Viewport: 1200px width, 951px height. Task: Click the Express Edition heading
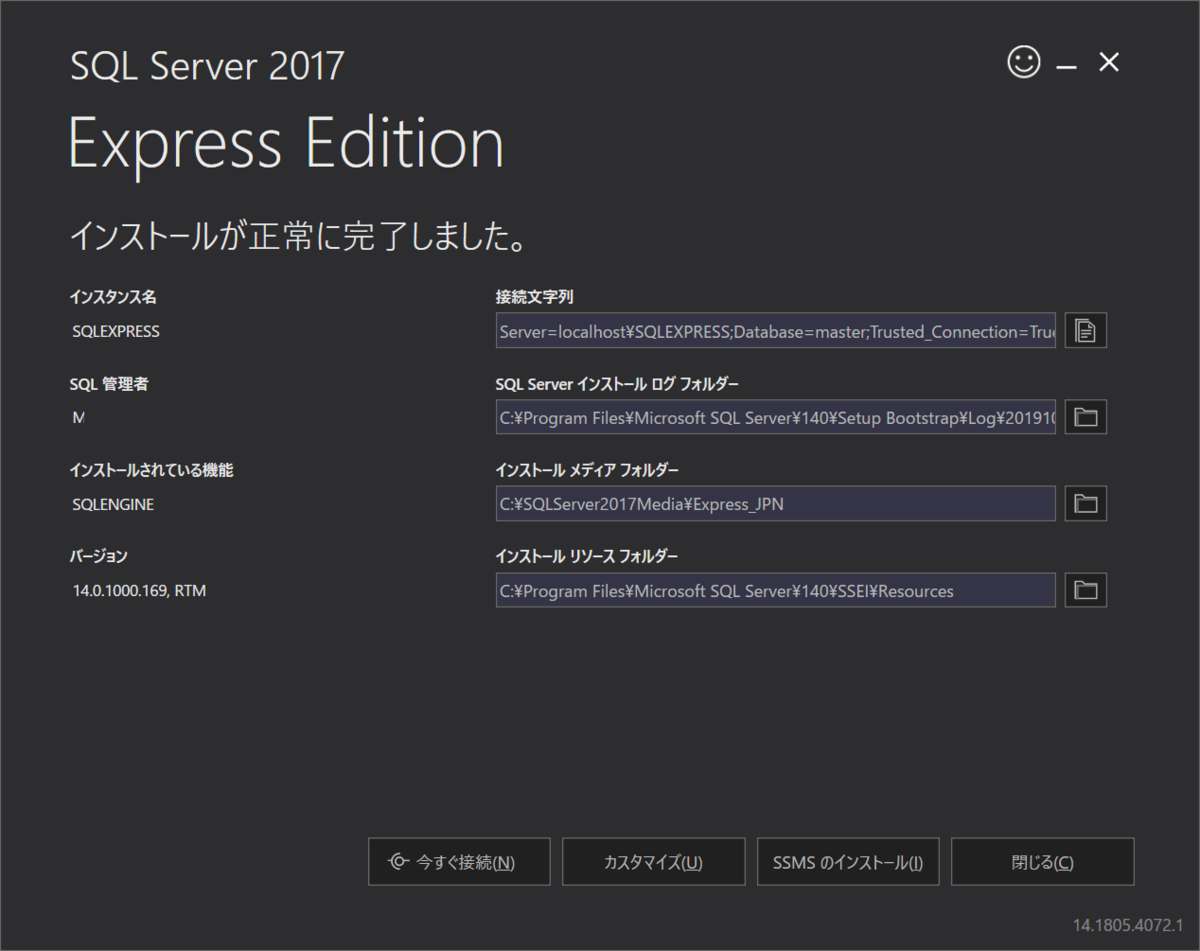286,144
